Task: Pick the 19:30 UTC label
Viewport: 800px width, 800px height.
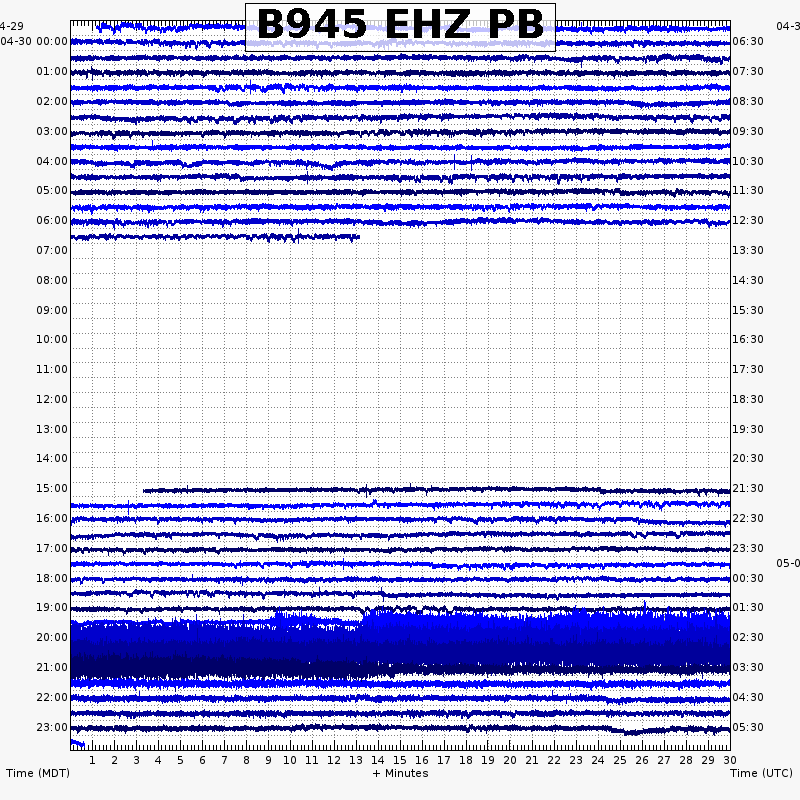Action: 748,430
